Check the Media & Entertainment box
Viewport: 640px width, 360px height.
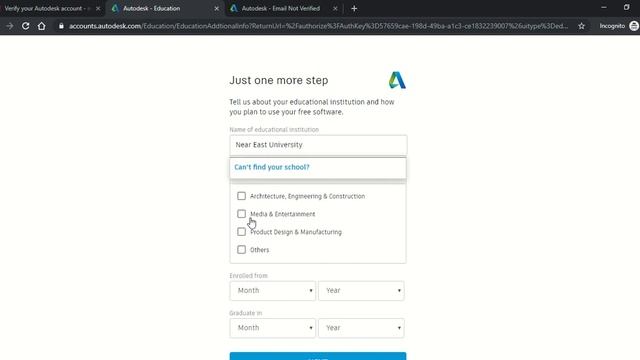(241, 214)
